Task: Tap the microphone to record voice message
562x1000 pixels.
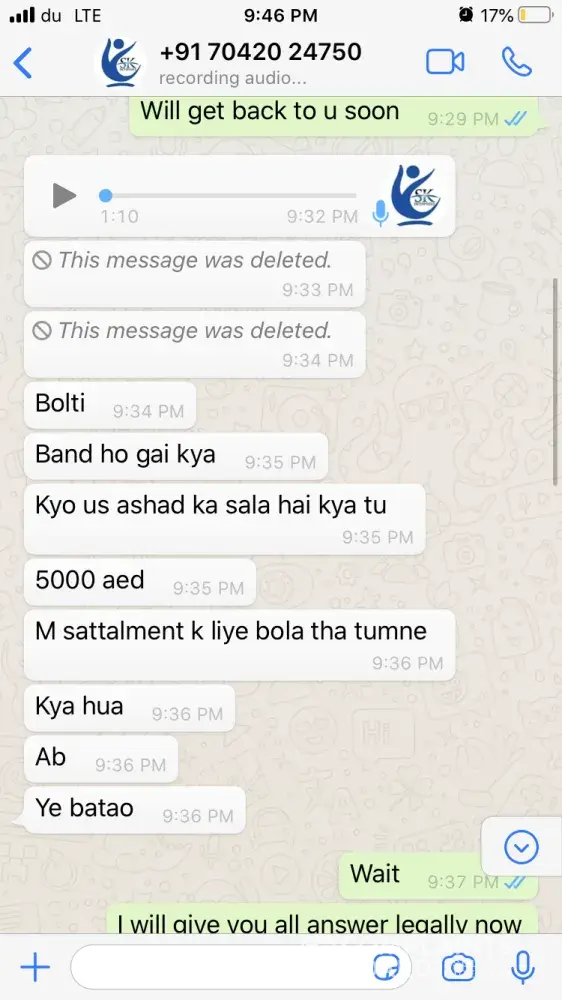Action: (x=522, y=967)
